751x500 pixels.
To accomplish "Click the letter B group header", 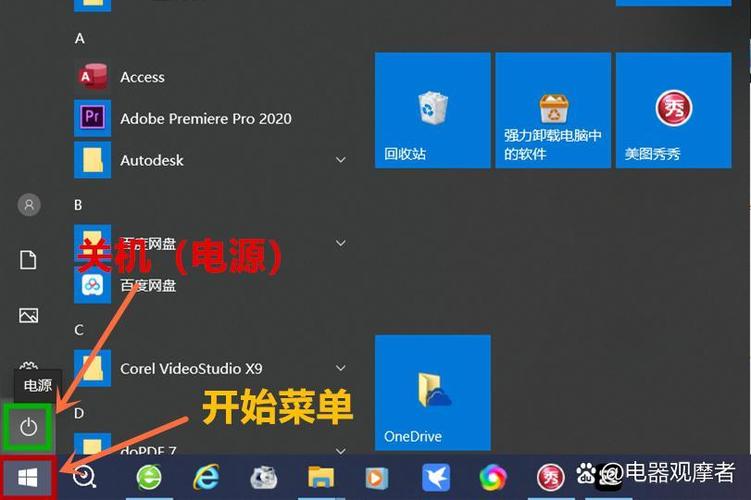I will 78,205.
